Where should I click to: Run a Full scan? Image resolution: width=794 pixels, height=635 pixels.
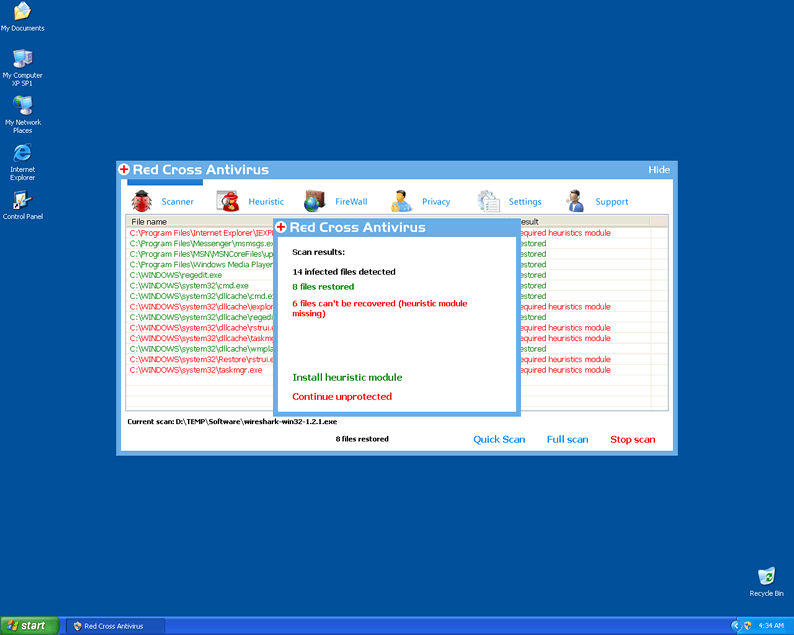pos(567,440)
